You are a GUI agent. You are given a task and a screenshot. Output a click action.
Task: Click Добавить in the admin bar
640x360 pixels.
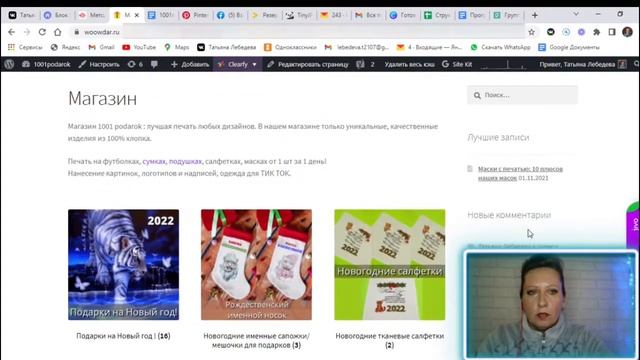pos(190,64)
